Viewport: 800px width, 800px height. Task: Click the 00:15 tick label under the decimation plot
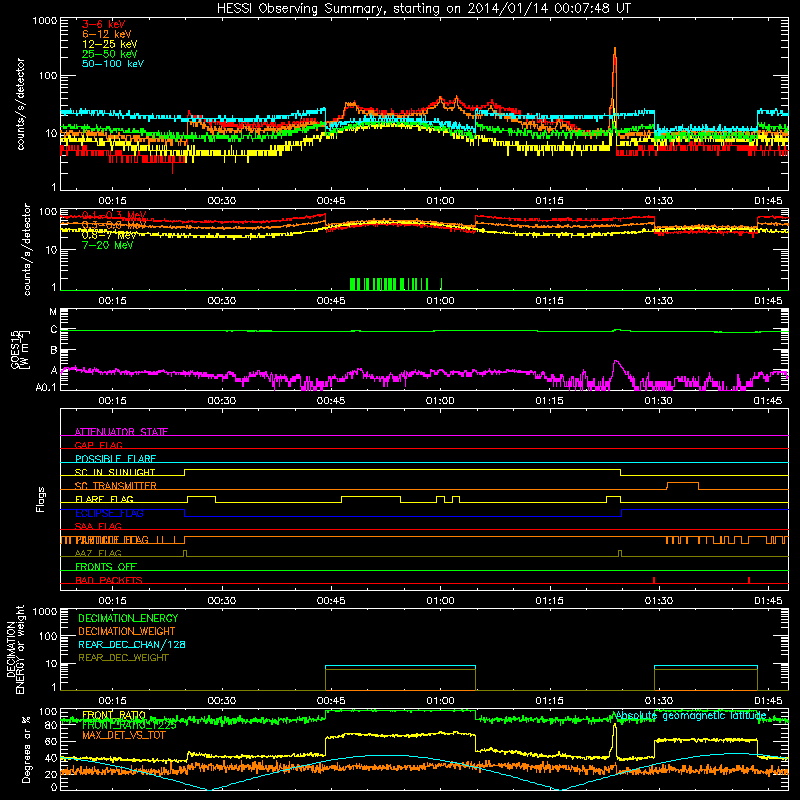click(112, 701)
